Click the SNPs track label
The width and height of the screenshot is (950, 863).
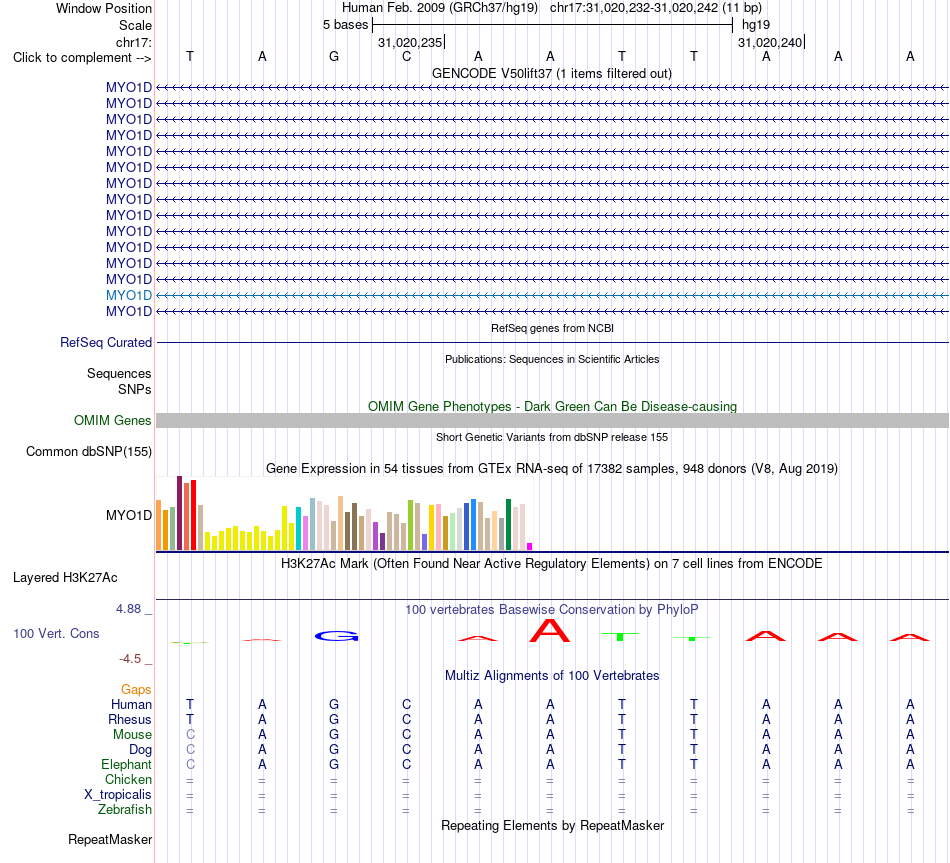pos(135,389)
